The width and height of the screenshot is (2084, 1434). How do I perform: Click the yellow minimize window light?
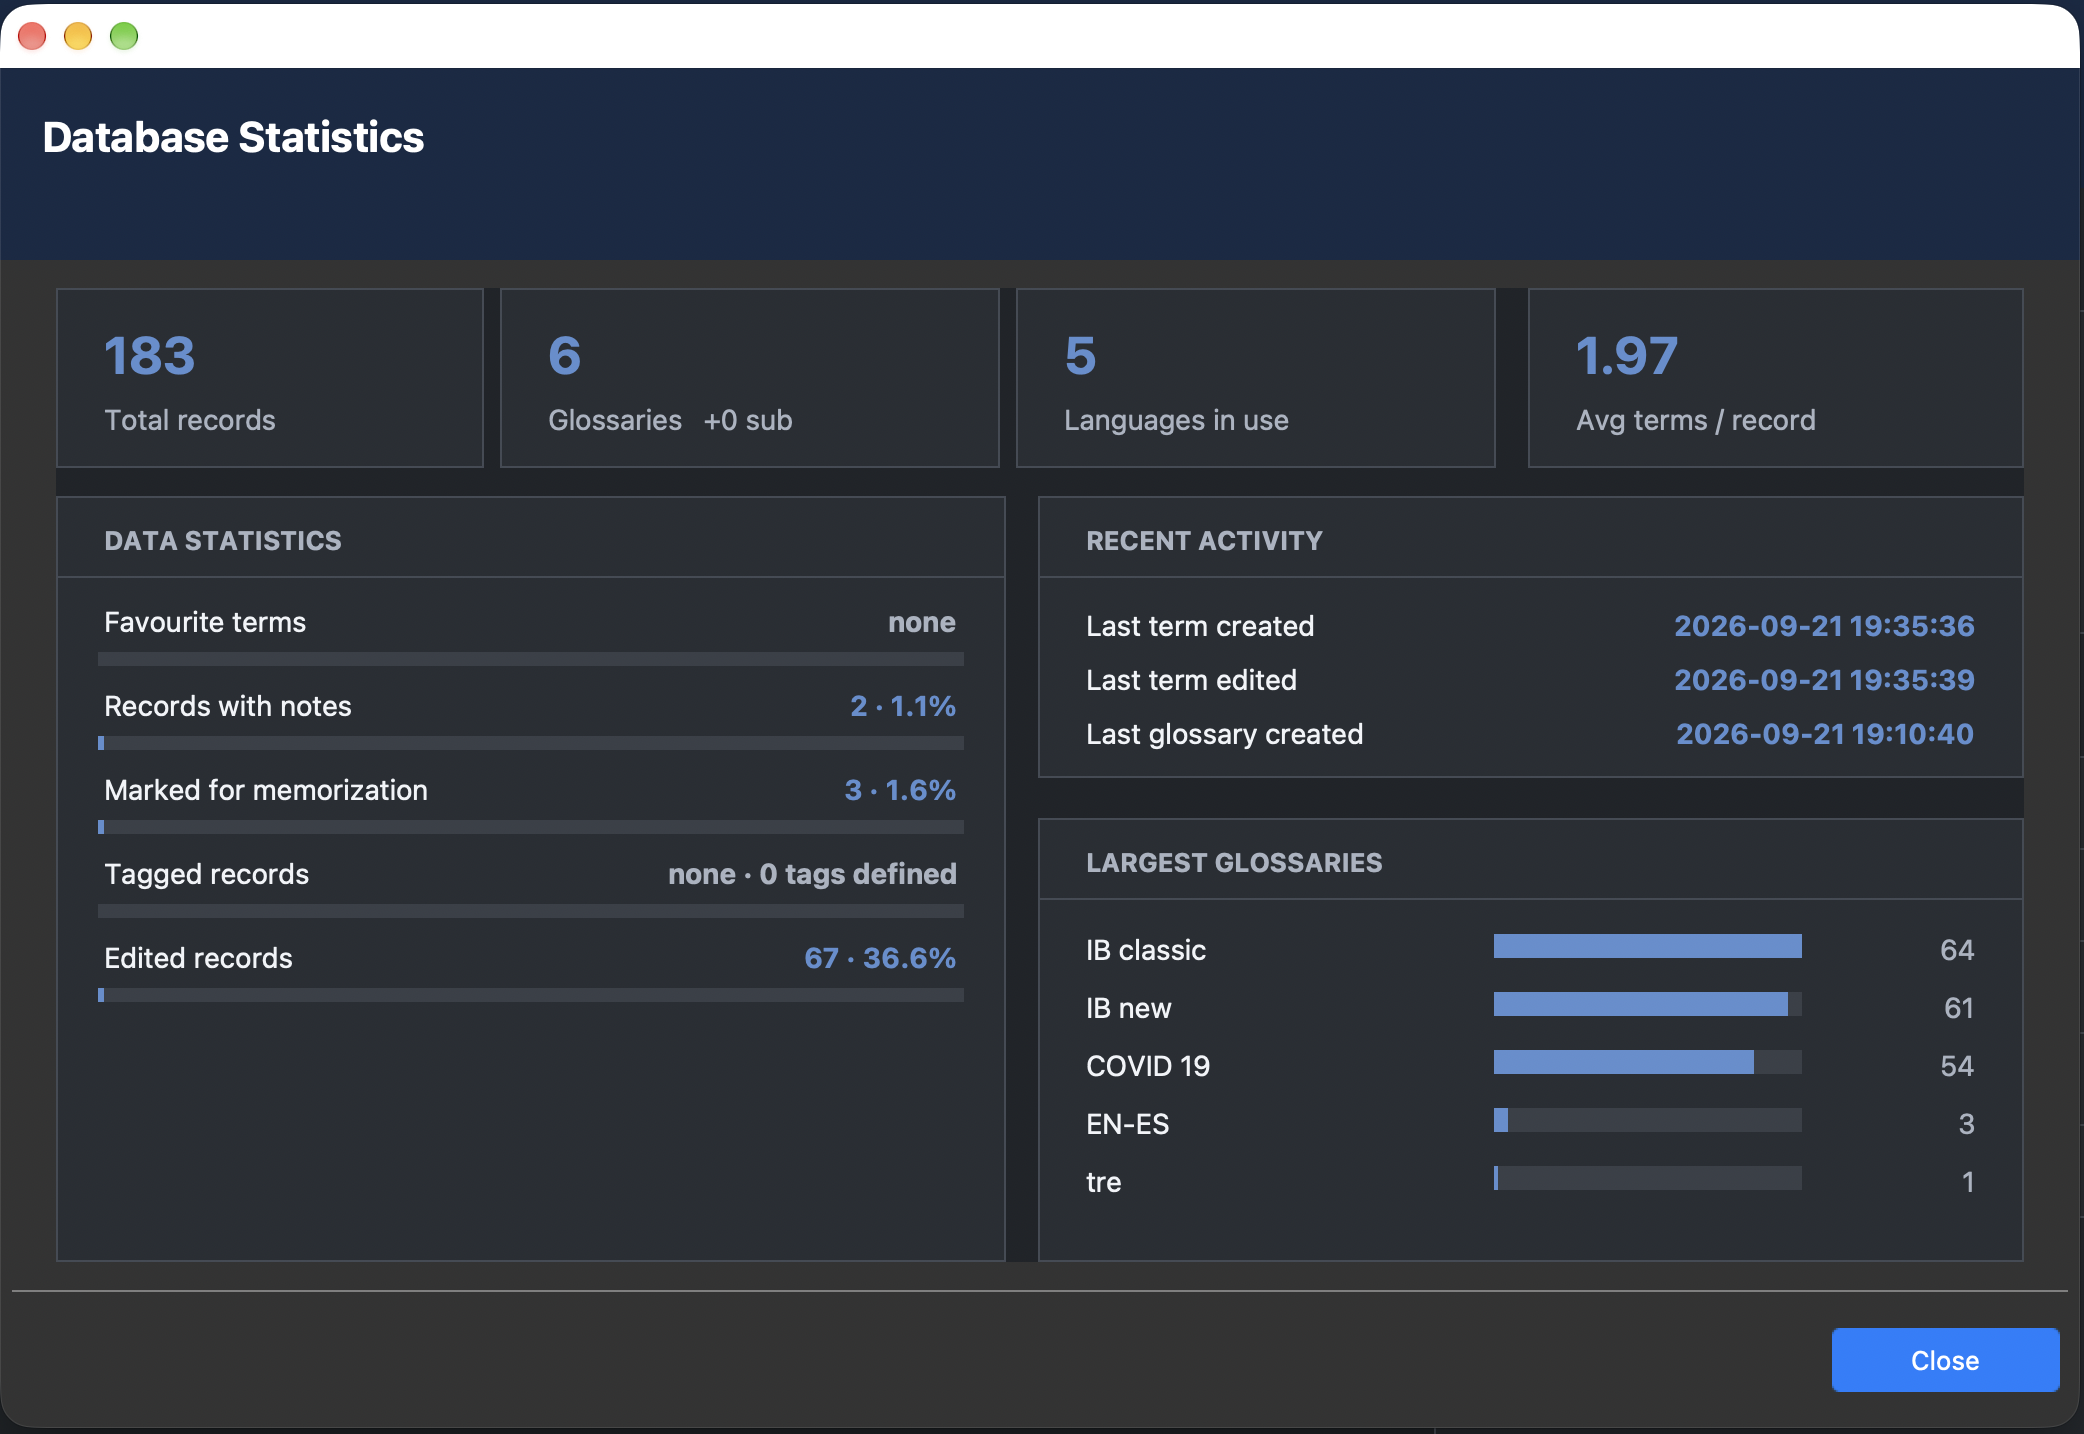(78, 36)
